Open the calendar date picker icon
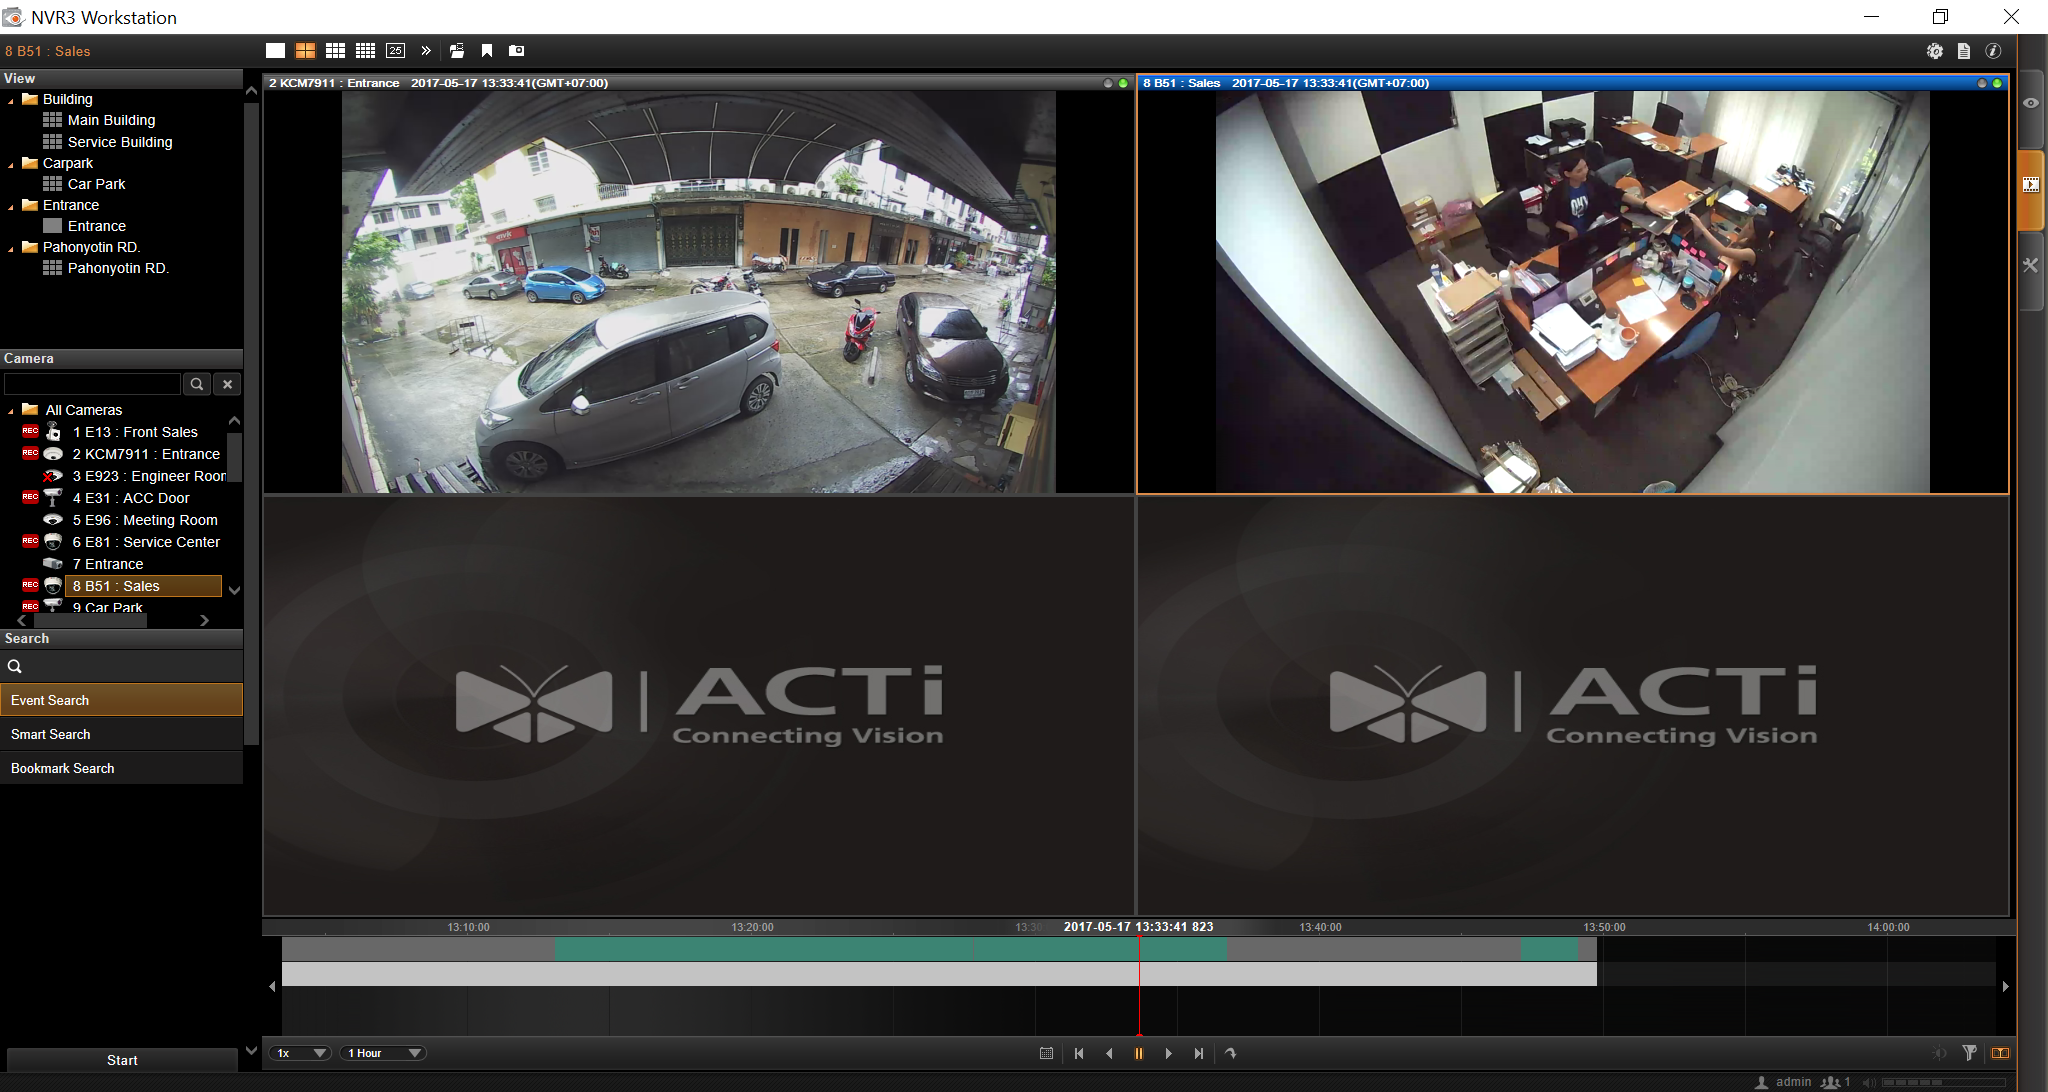2048x1092 pixels. (x=1046, y=1053)
